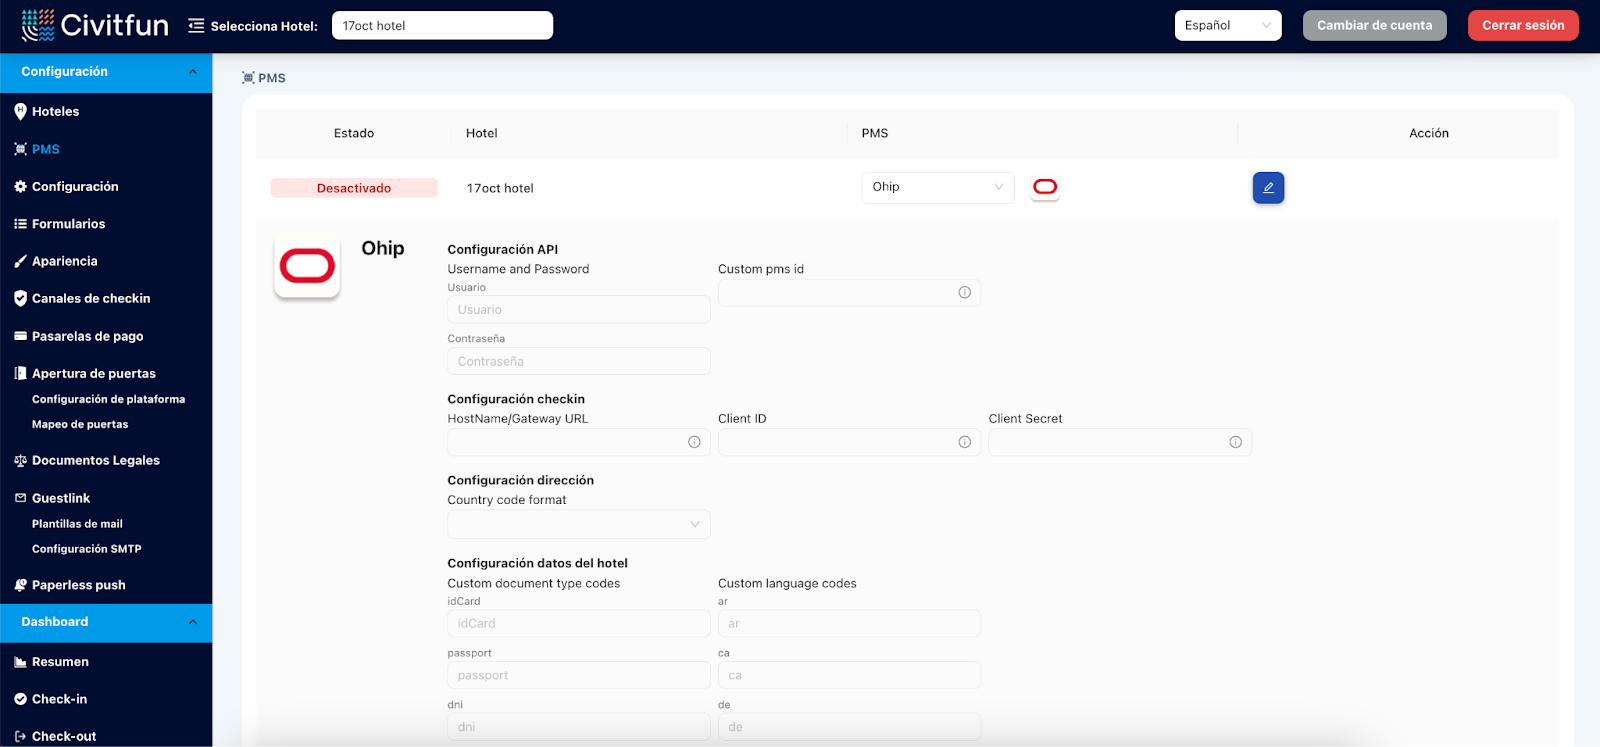
Task: Click the info icon in HostName/Gateway URL field
Action: point(694,442)
